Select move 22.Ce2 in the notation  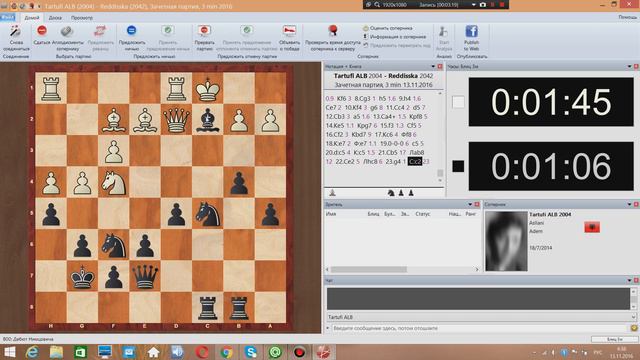pos(345,161)
